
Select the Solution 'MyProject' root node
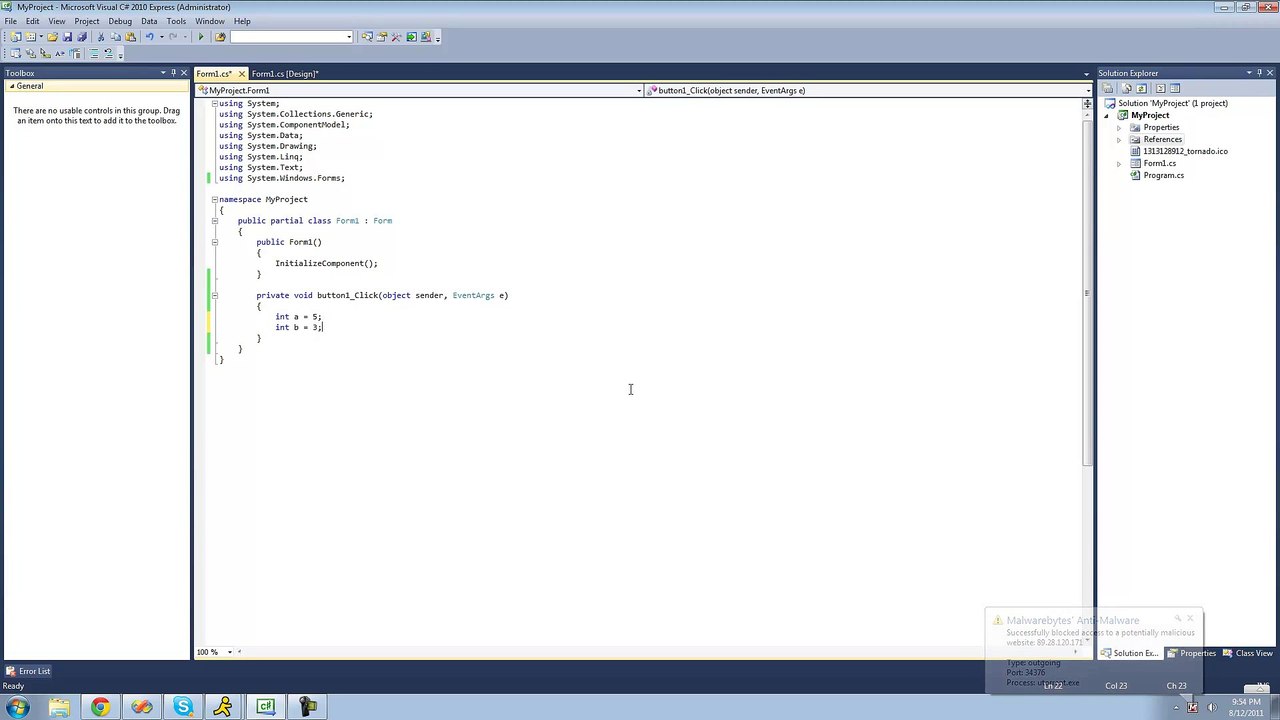click(1173, 103)
